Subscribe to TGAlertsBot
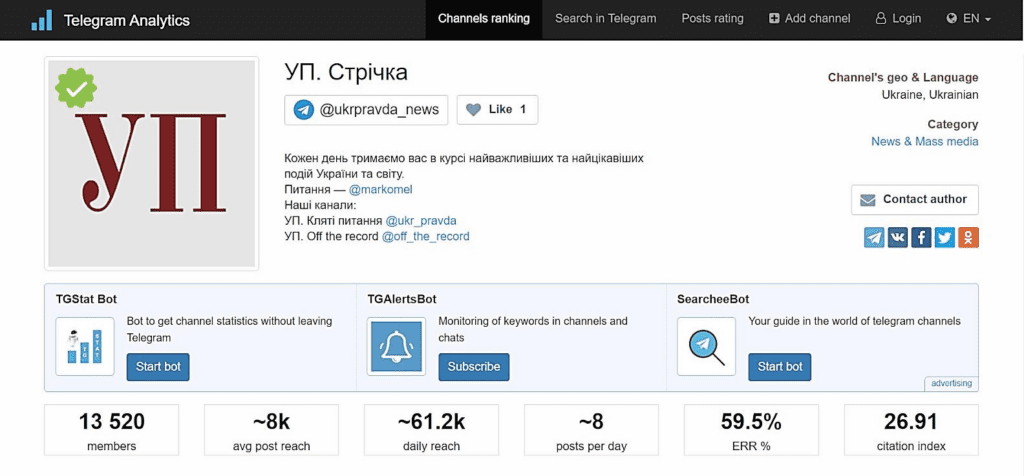This screenshot has height=476, width=1024. click(473, 367)
